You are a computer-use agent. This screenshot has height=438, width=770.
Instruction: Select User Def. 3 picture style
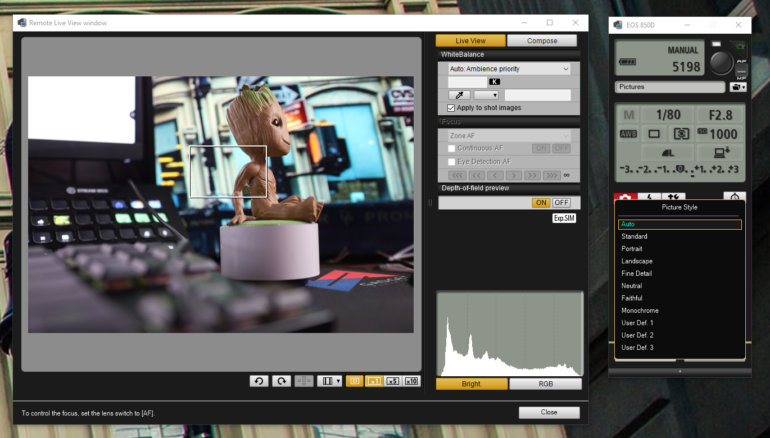pos(680,348)
